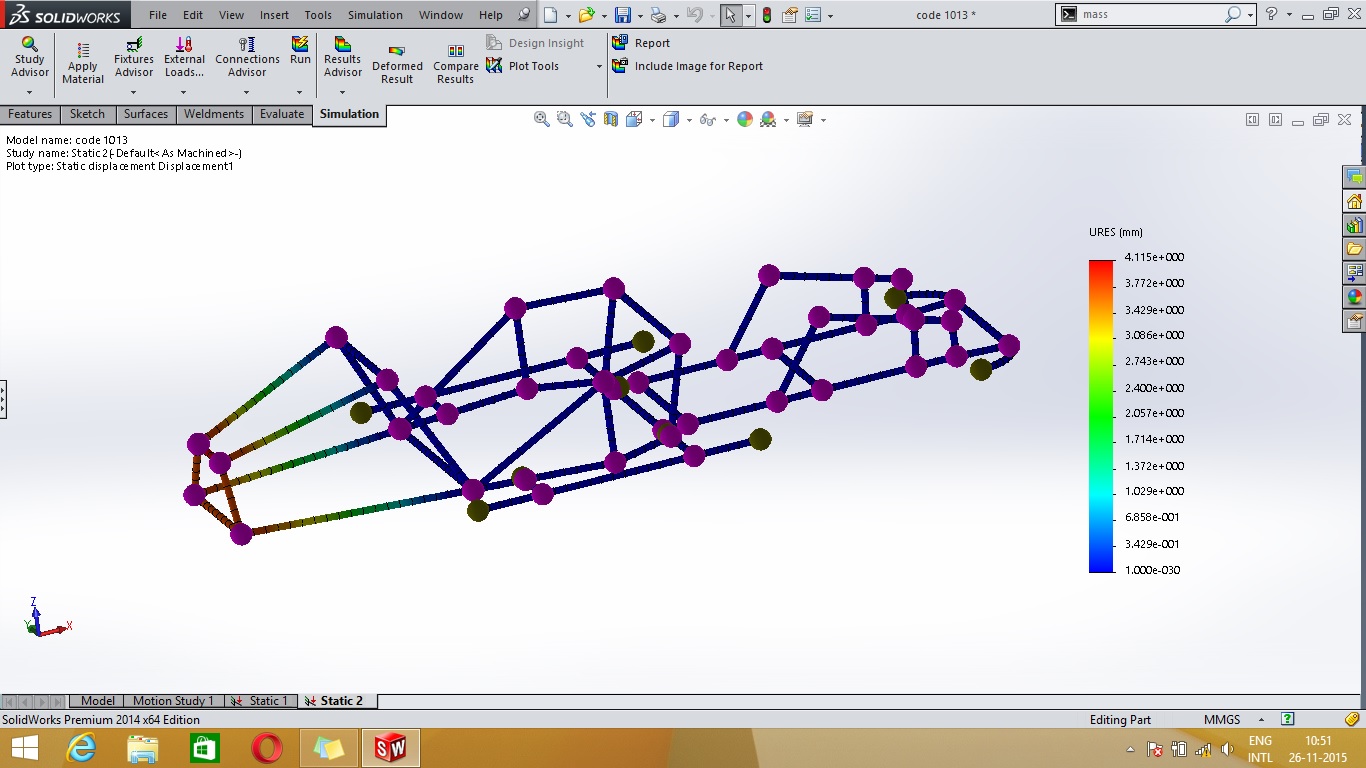Click Zoom to Fit in viewport toolbar

(x=541, y=119)
